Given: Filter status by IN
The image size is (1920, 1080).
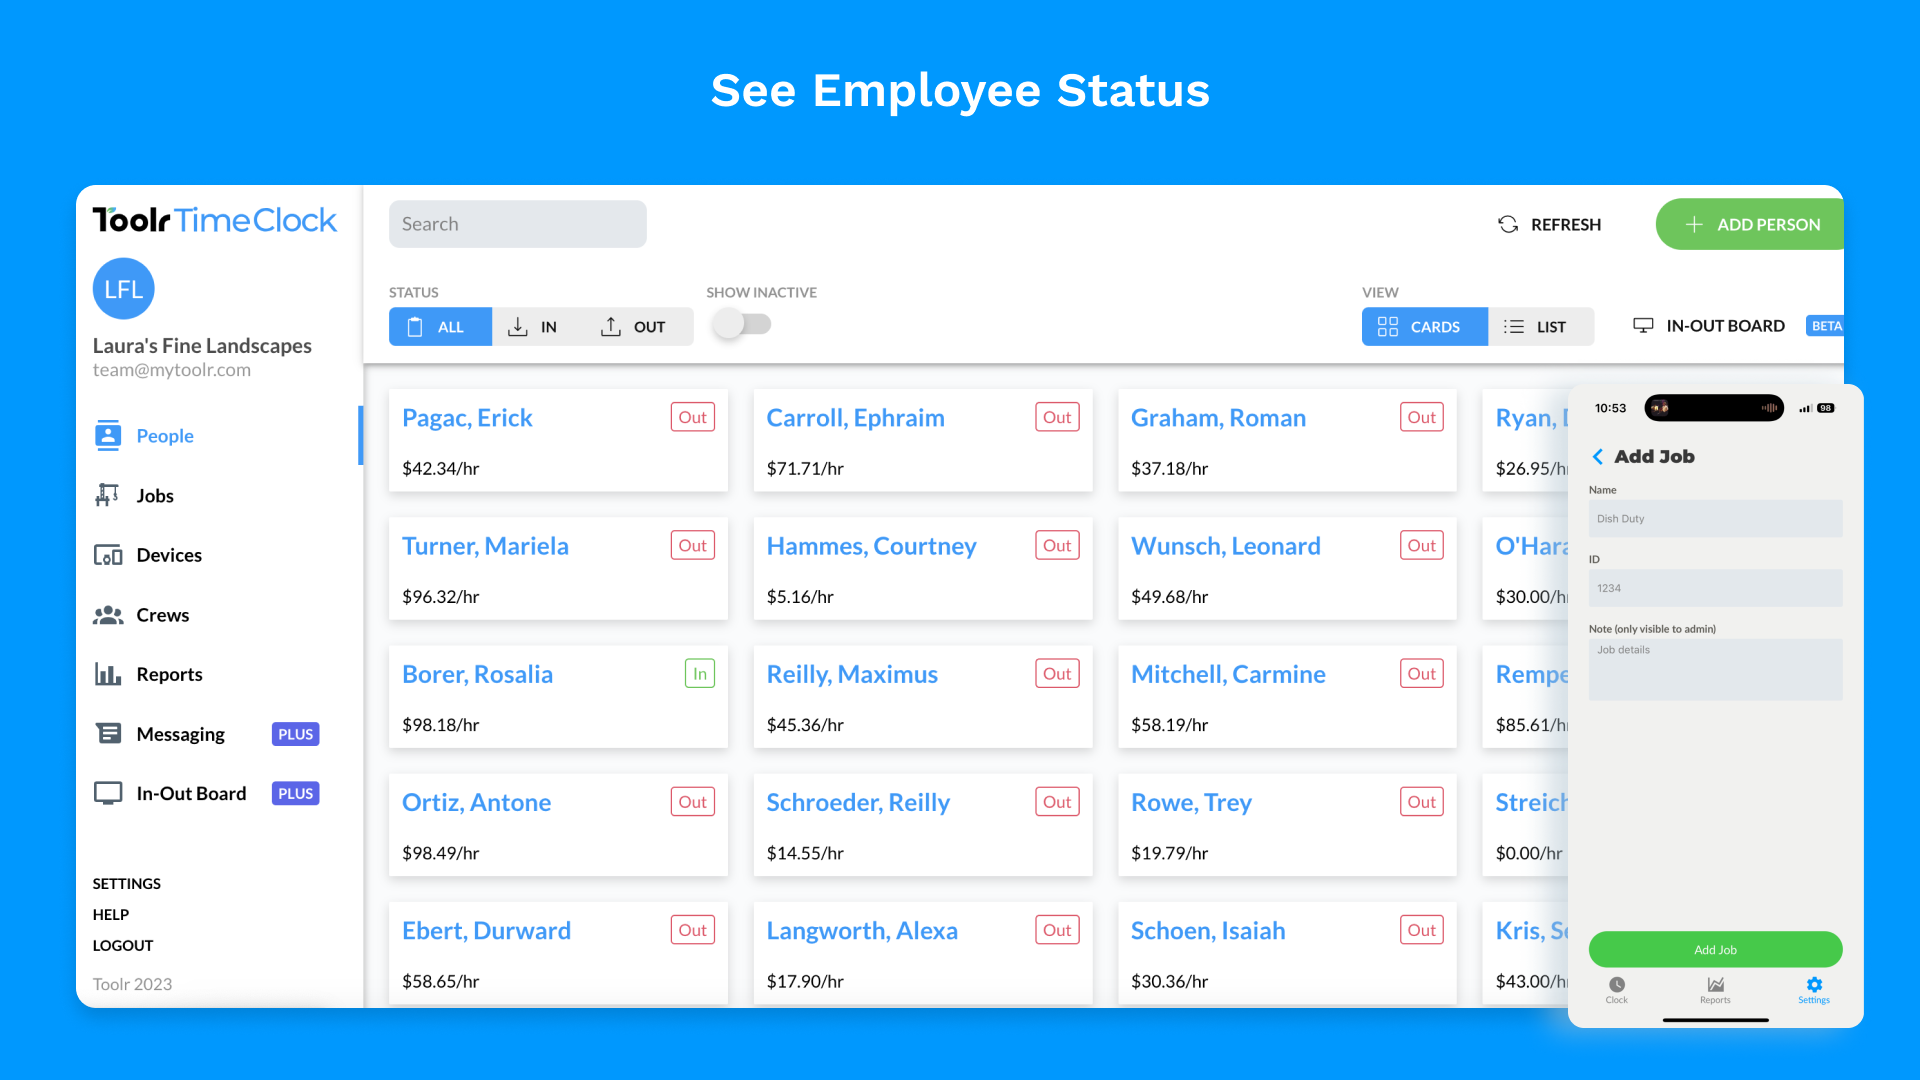Looking at the screenshot, I should (x=533, y=327).
